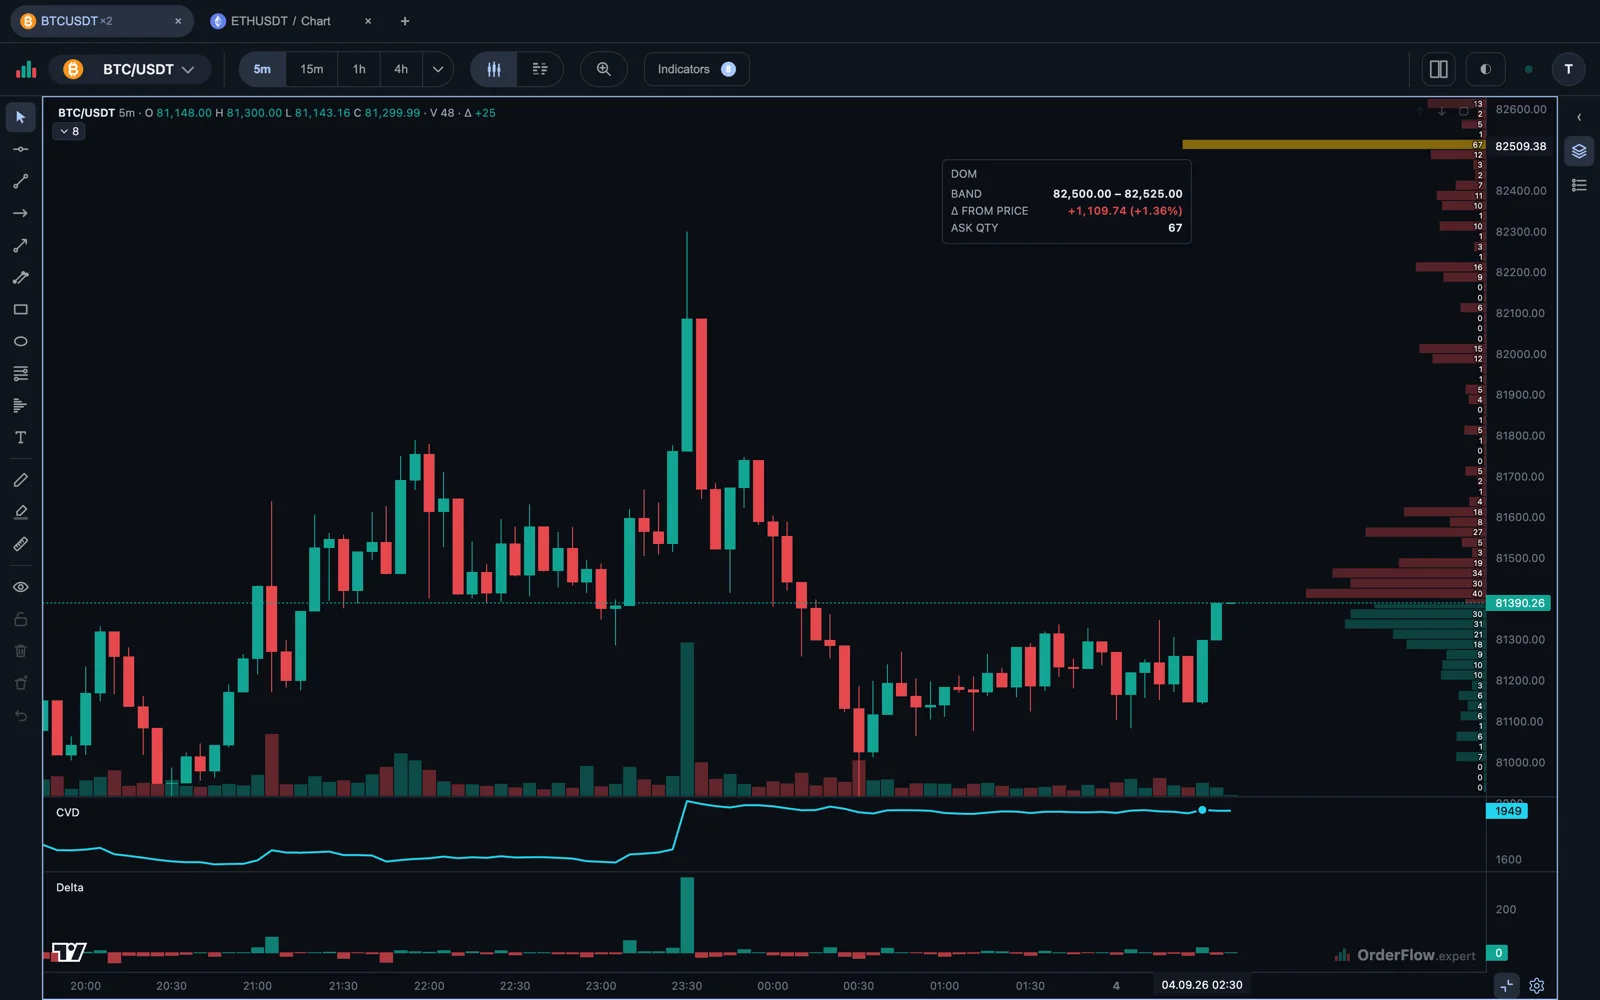The height and width of the screenshot is (1000, 1600).
Task: Click the CVD value label 1949
Action: (x=1507, y=811)
